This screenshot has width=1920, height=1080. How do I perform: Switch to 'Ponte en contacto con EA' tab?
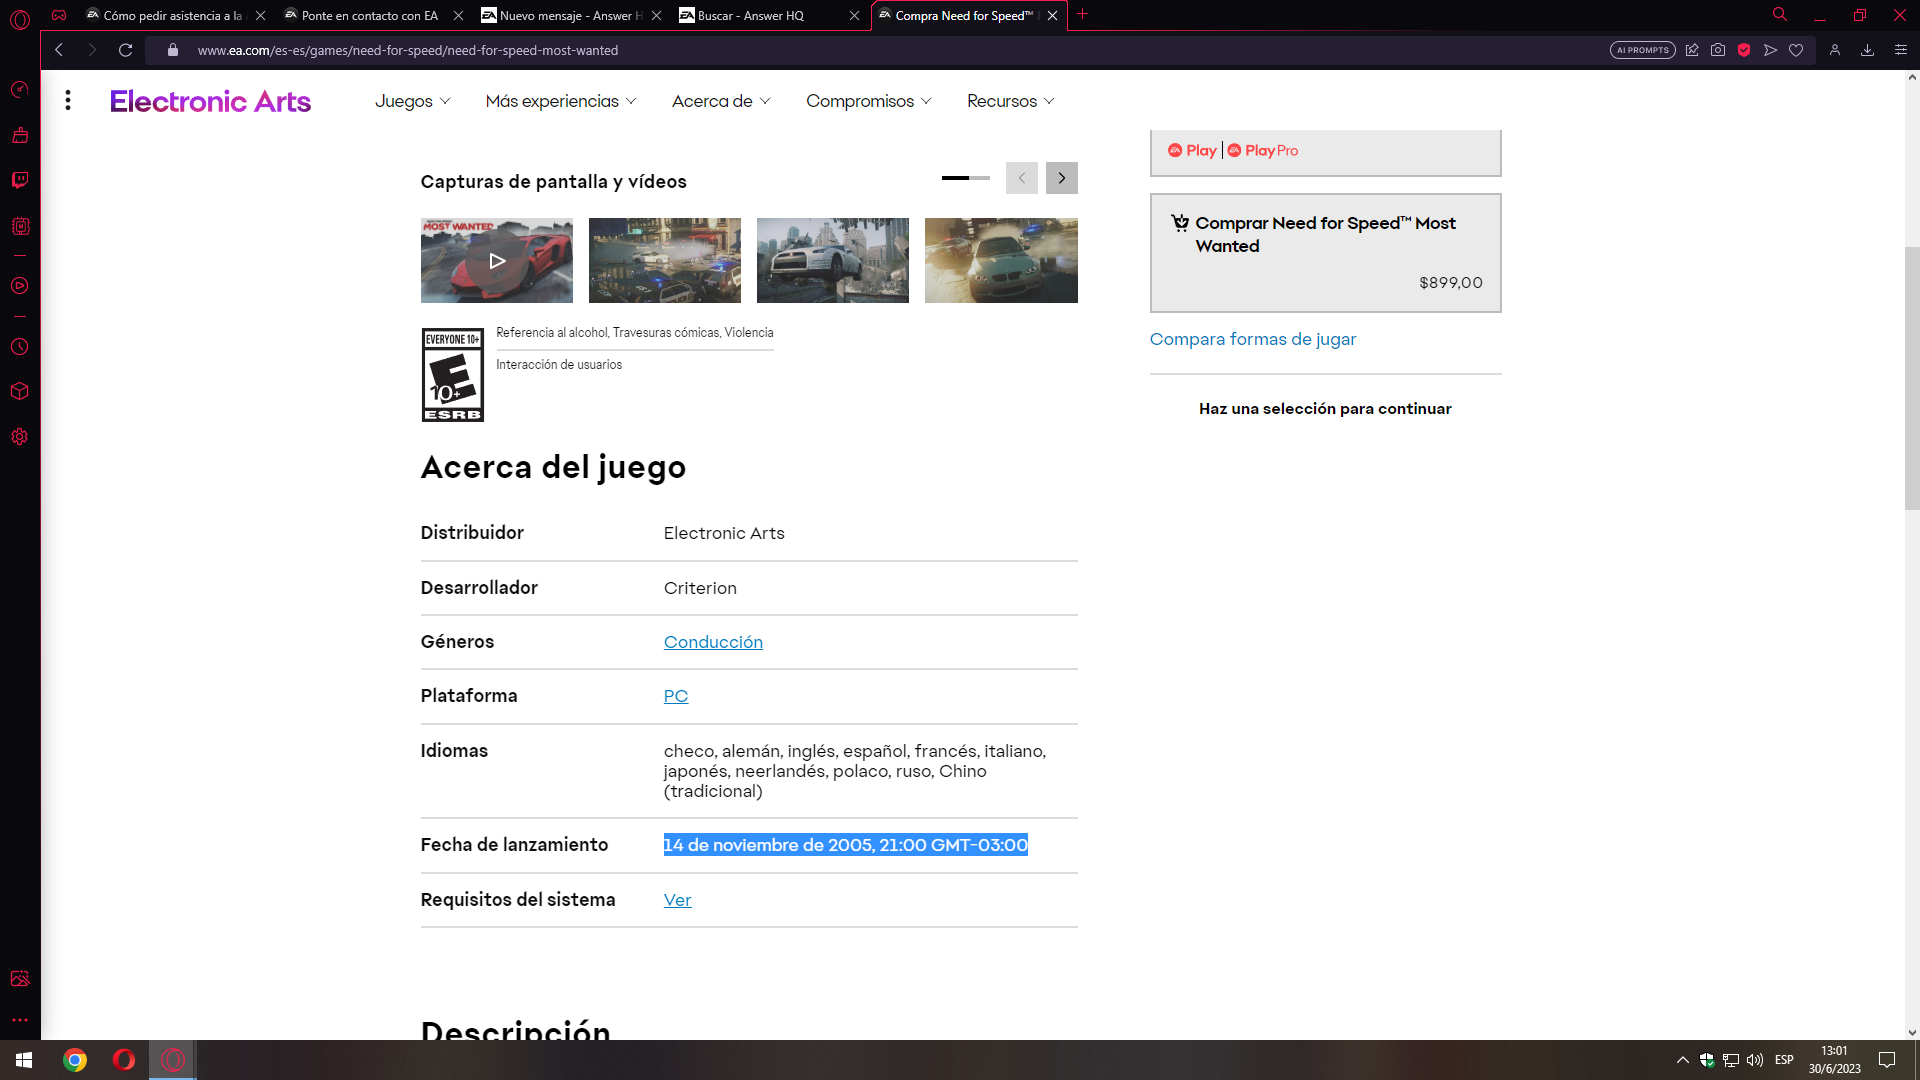click(x=370, y=15)
